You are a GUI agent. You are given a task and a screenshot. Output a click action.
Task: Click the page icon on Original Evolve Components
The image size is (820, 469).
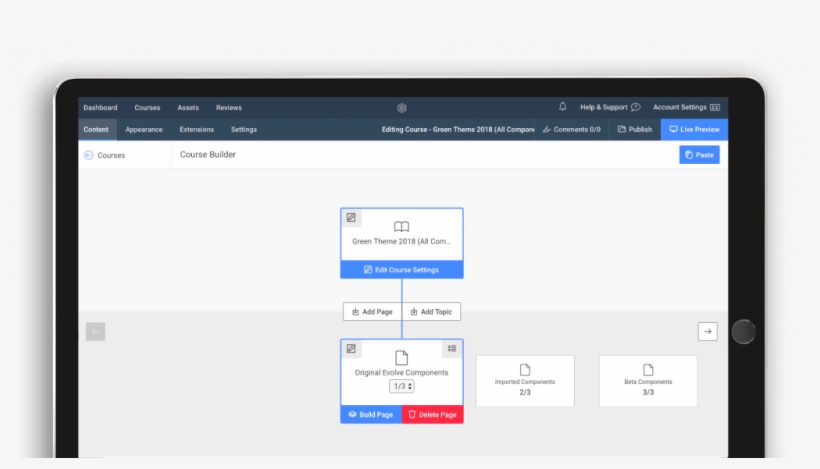(402, 358)
